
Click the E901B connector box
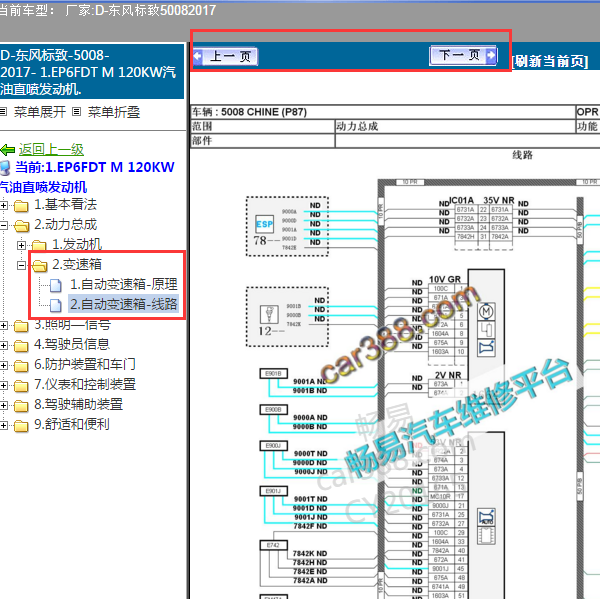274,374
